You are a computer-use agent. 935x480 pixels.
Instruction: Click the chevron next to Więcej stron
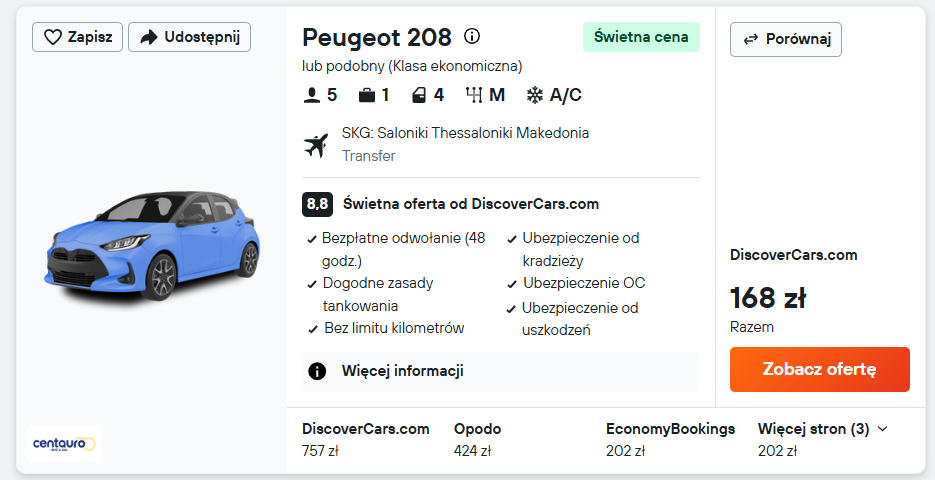(883, 429)
